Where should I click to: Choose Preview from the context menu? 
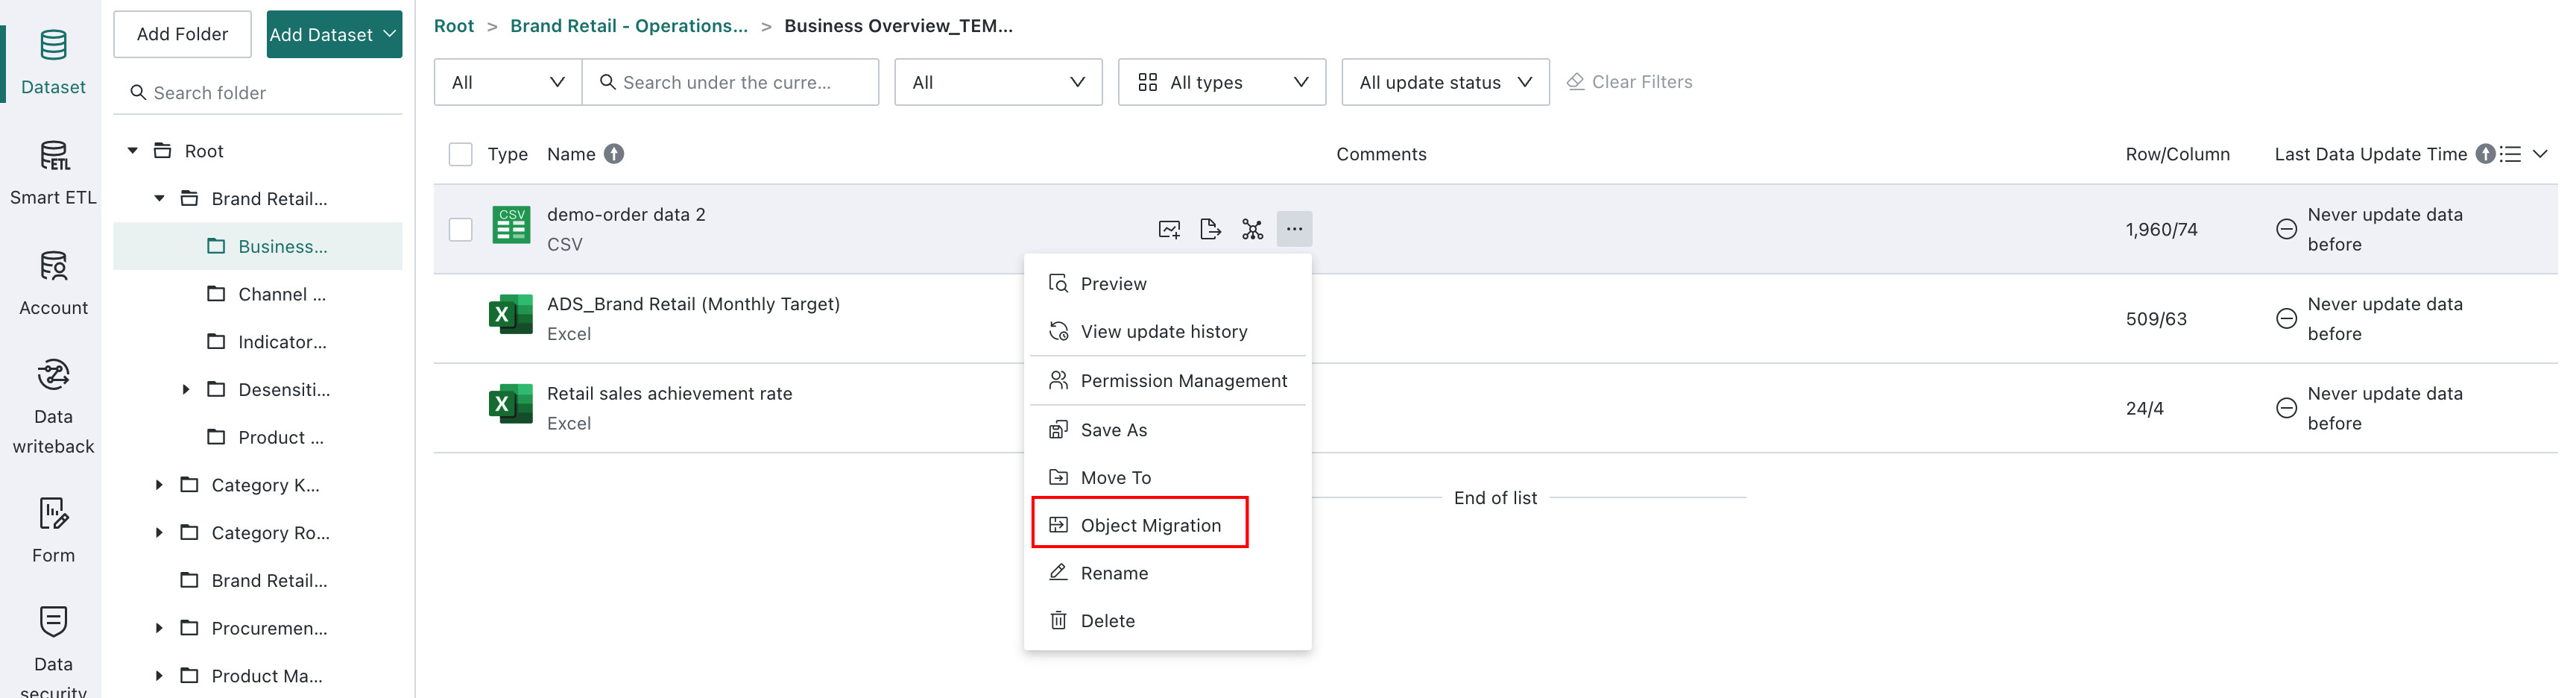click(1167, 284)
